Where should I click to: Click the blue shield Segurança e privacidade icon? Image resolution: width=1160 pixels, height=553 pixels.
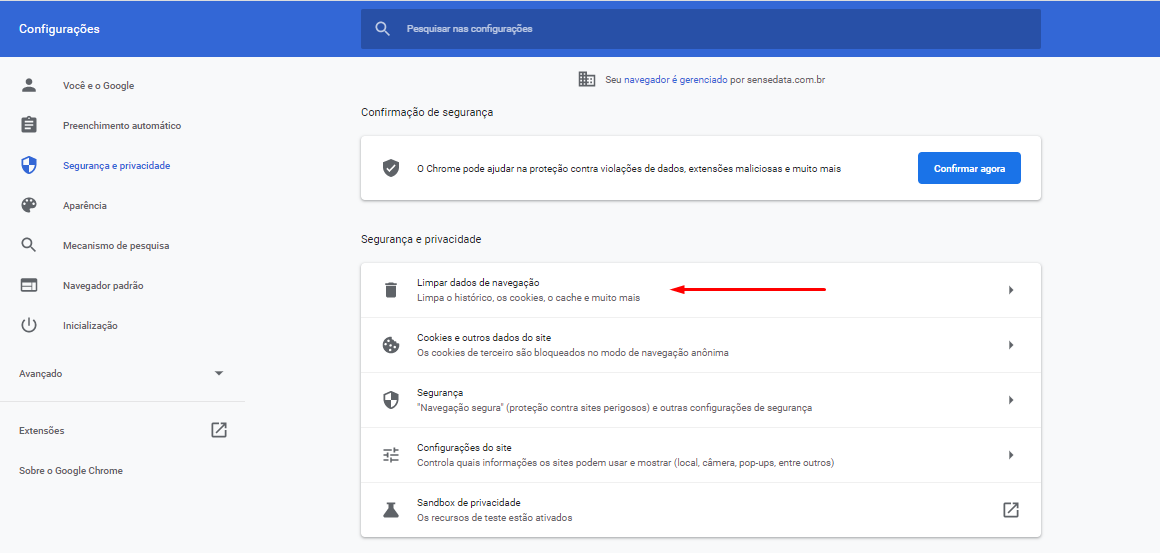point(29,165)
